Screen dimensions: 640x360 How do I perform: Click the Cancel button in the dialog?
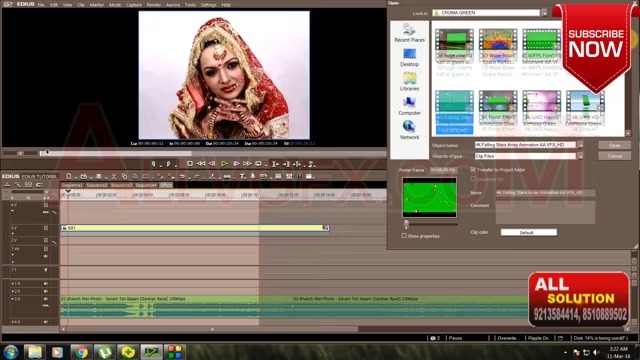point(614,156)
